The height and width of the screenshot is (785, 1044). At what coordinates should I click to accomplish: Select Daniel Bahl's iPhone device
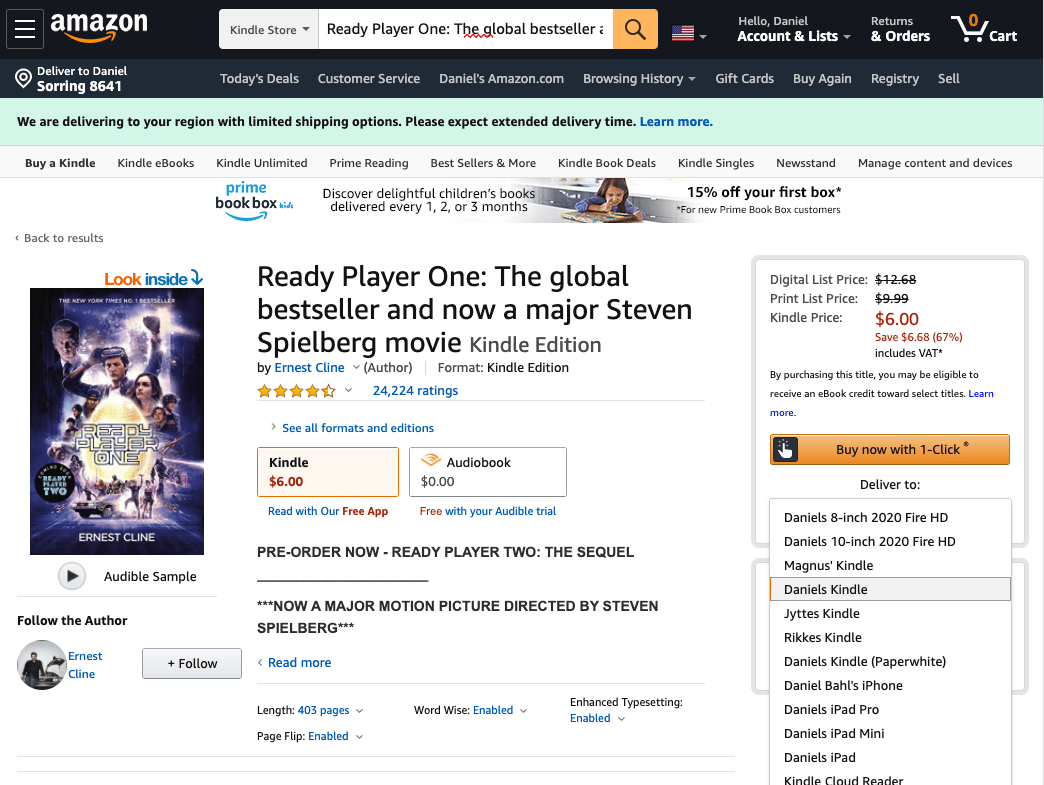(890, 685)
